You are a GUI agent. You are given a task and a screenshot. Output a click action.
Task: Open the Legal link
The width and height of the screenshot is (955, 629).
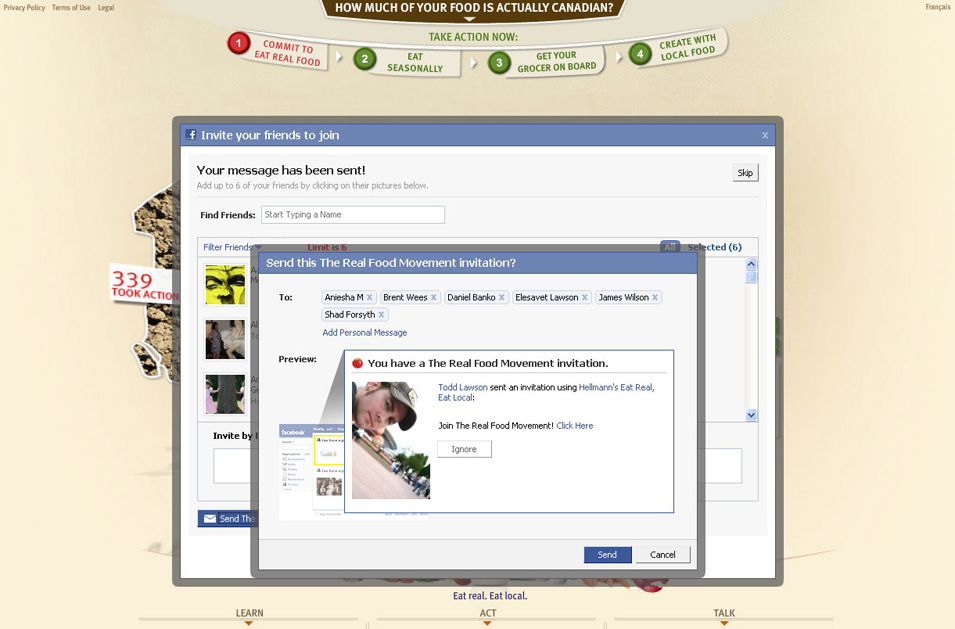click(x=106, y=7)
